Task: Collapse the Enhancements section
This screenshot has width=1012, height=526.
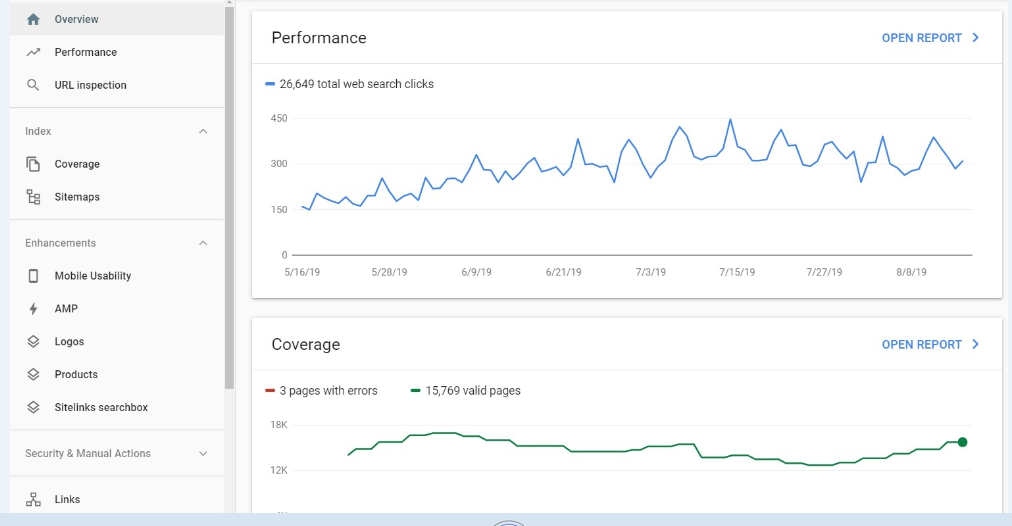Action: coord(203,243)
